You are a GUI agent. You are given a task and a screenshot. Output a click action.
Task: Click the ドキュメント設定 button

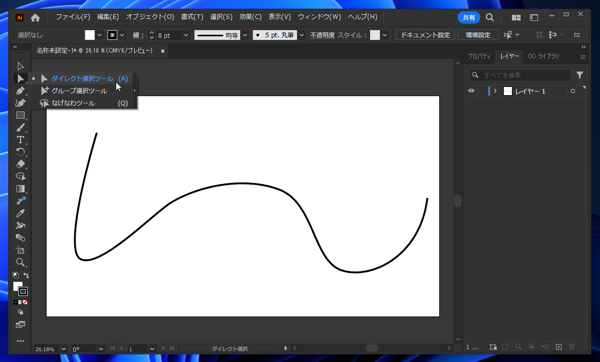pos(425,35)
